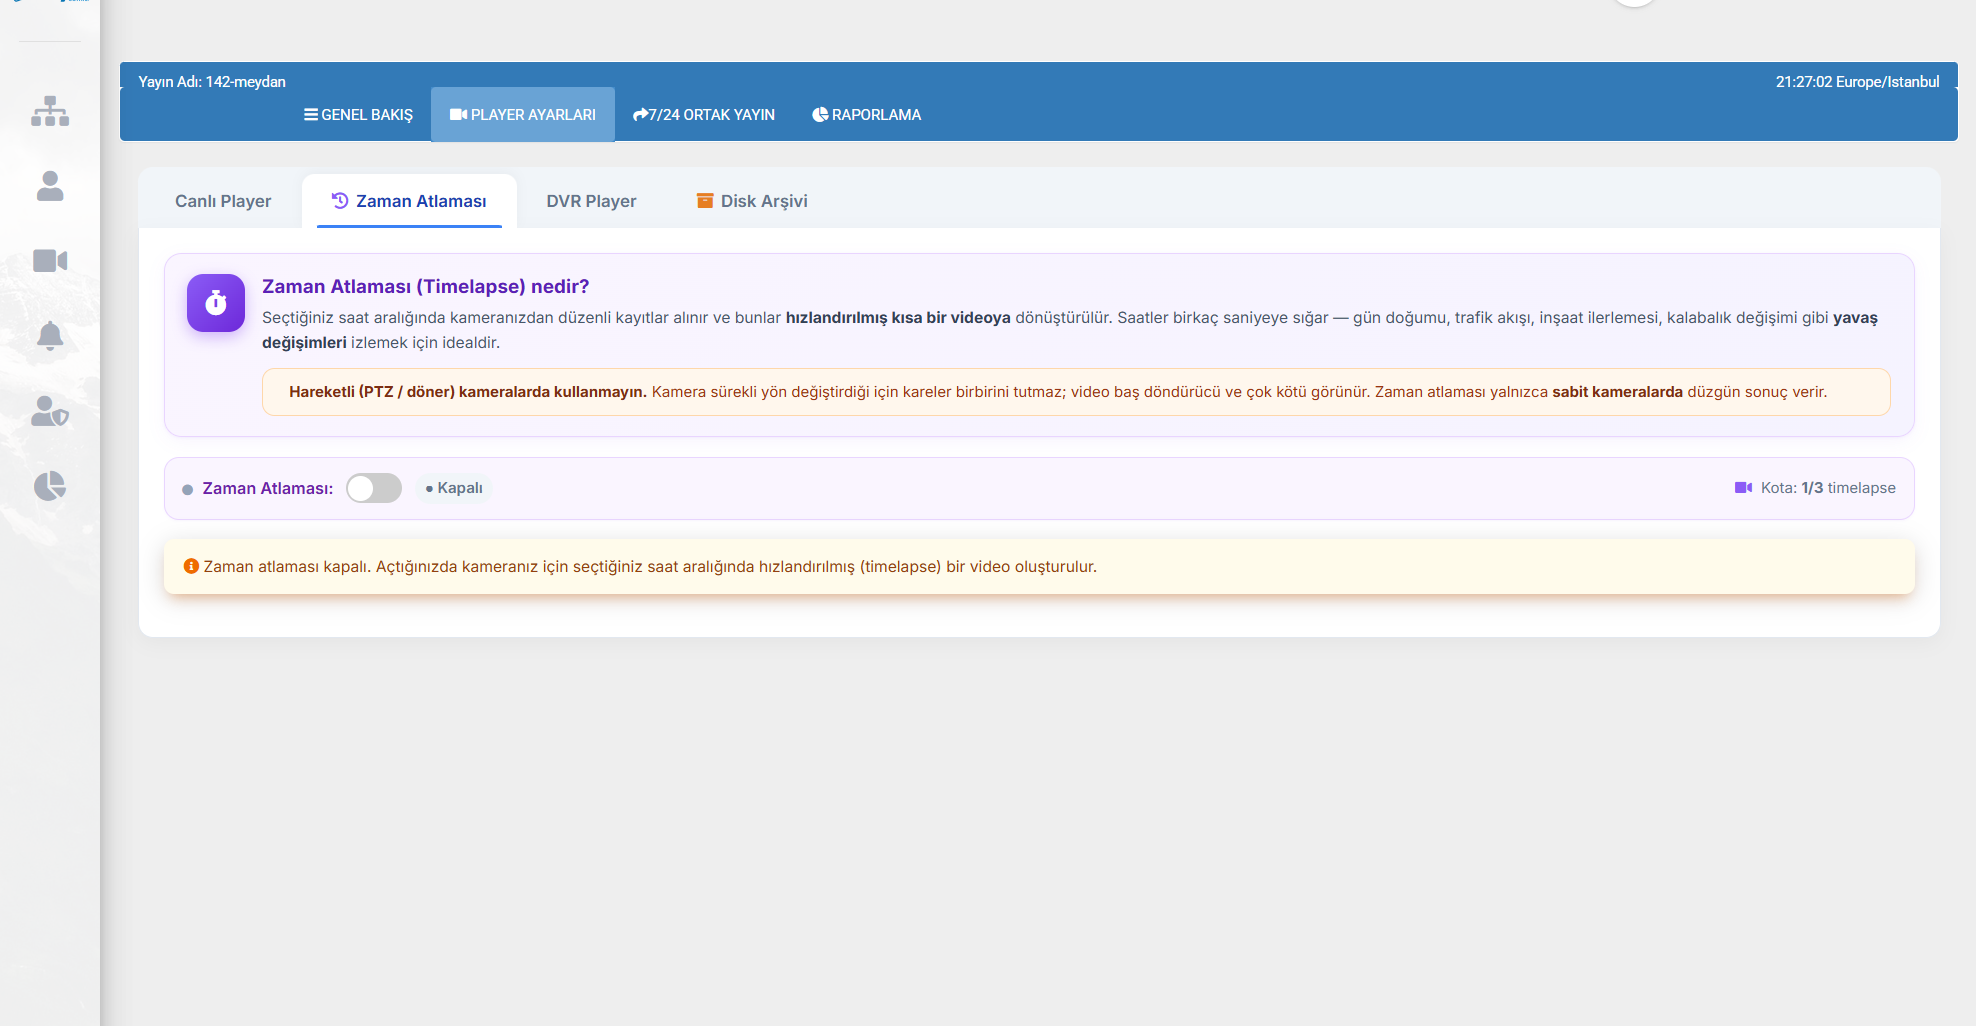Screen dimensions: 1976x1026
Task: Enable the Zaman Atlaması toggle switch
Action: pos(374,488)
